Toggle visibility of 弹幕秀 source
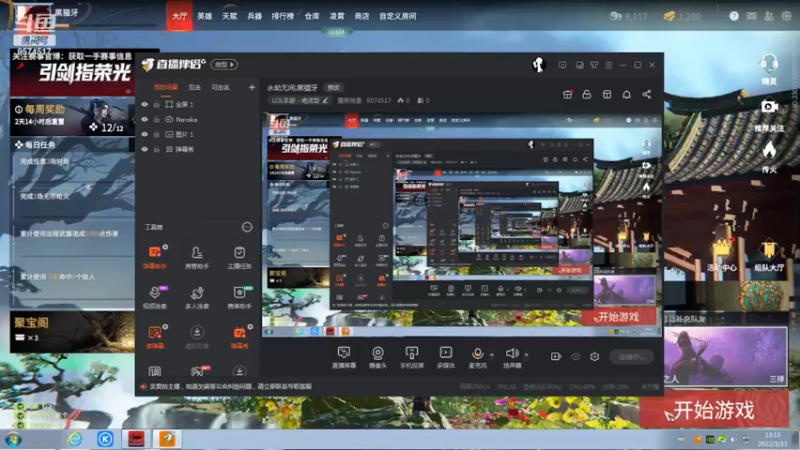The image size is (800, 450). pos(144,149)
